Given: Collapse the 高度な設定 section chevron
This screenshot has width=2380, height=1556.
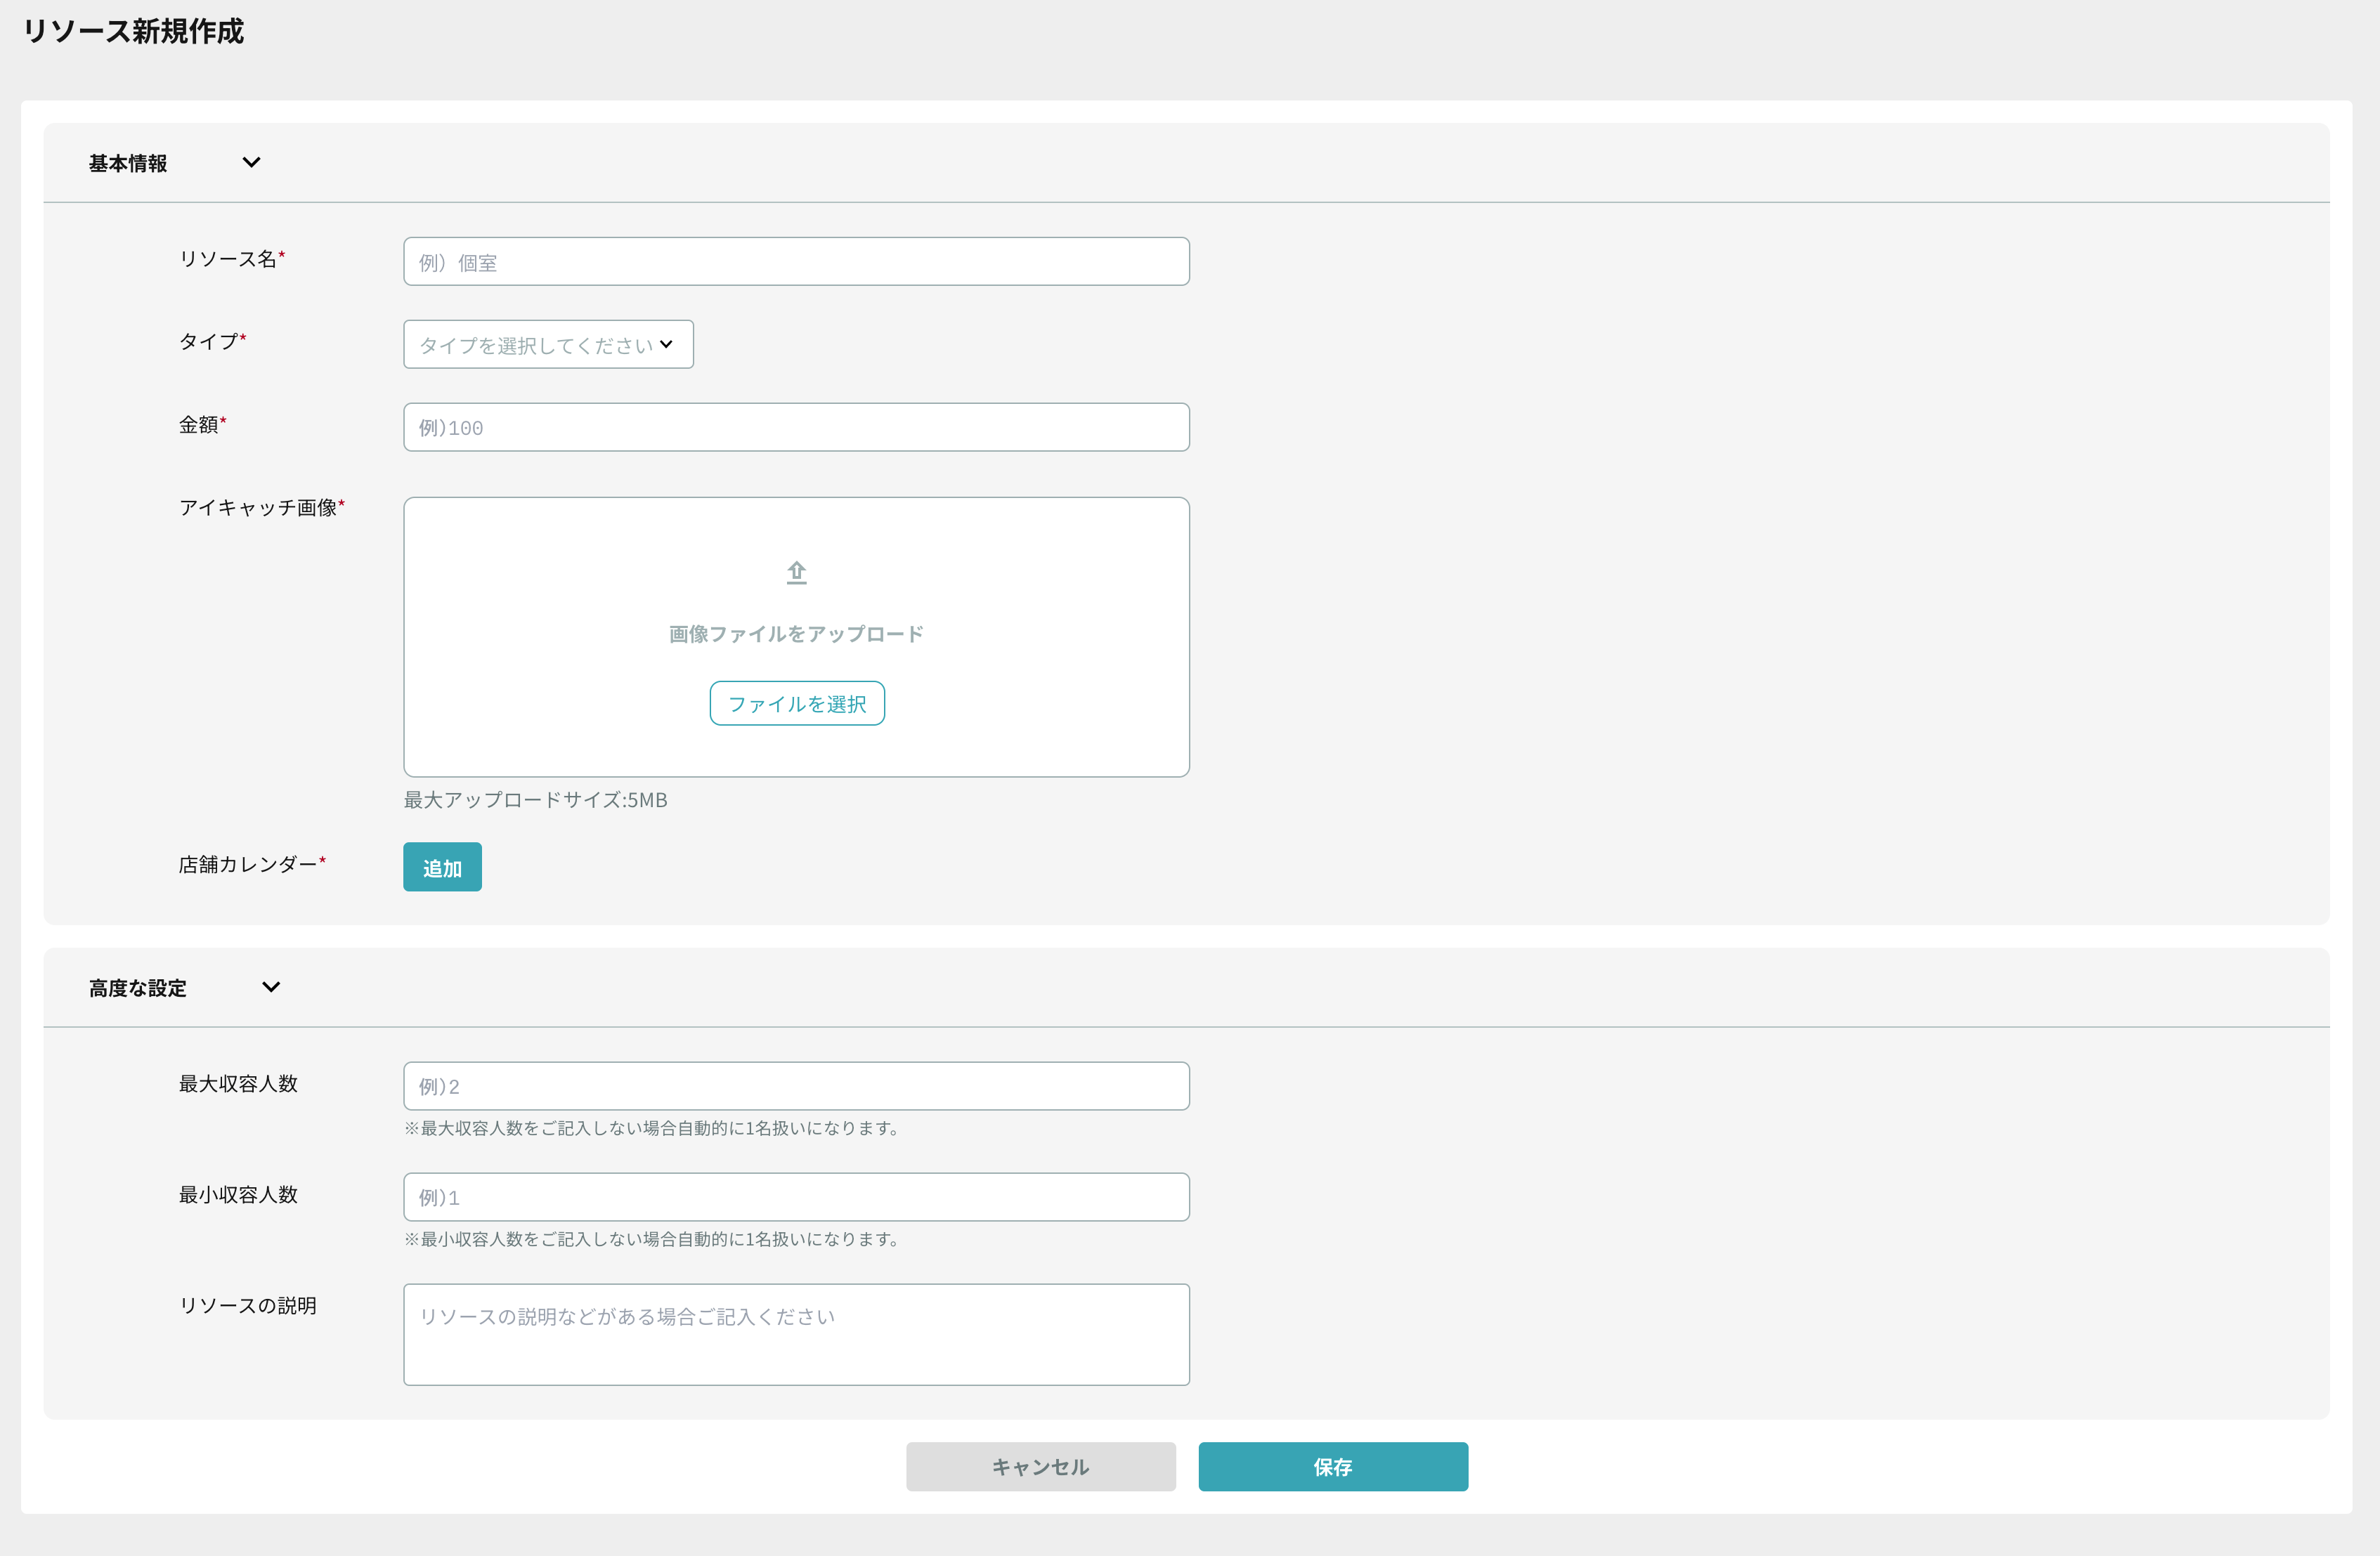Looking at the screenshot, I should [271, 987].
